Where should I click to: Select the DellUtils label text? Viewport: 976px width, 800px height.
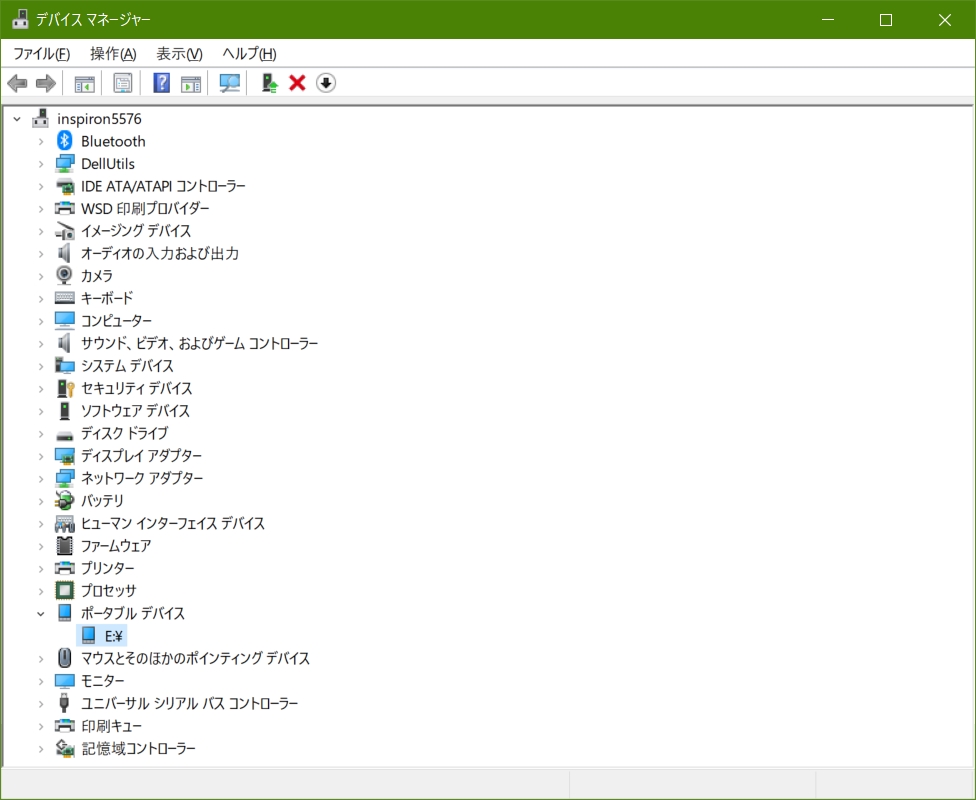[108, 164]
